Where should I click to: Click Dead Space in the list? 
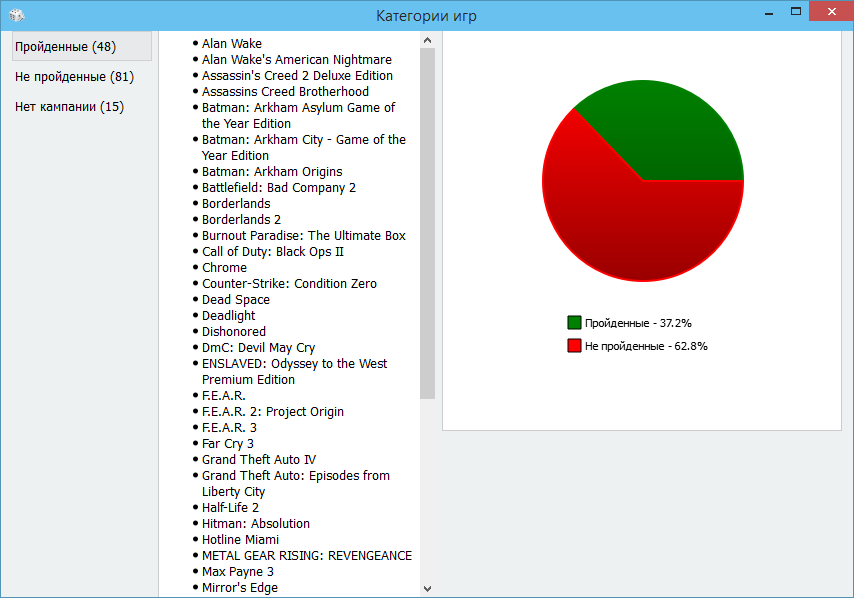[236, 300]
